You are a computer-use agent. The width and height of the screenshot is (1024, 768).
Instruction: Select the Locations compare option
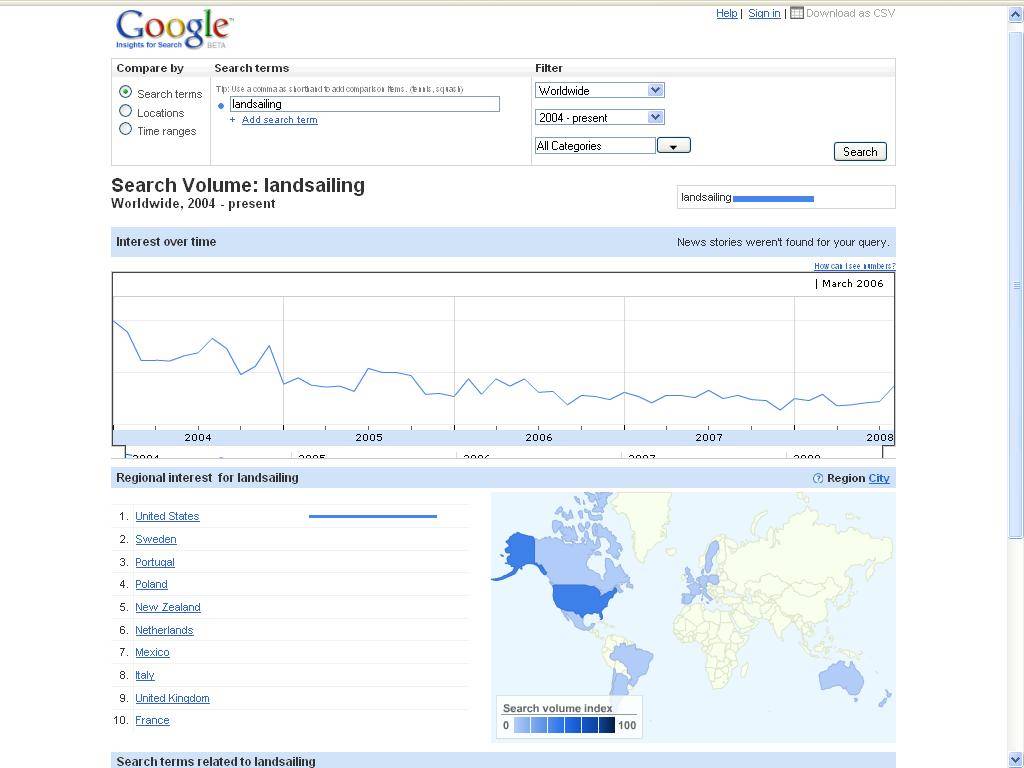click(x=125, y=111)
